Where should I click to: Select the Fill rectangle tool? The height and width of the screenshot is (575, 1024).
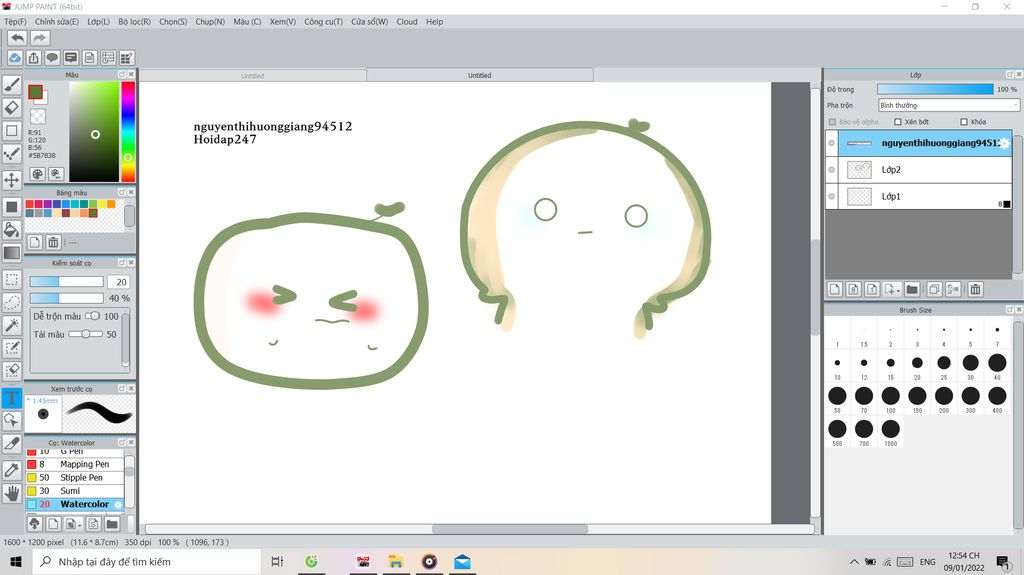[x=12, y=206]
